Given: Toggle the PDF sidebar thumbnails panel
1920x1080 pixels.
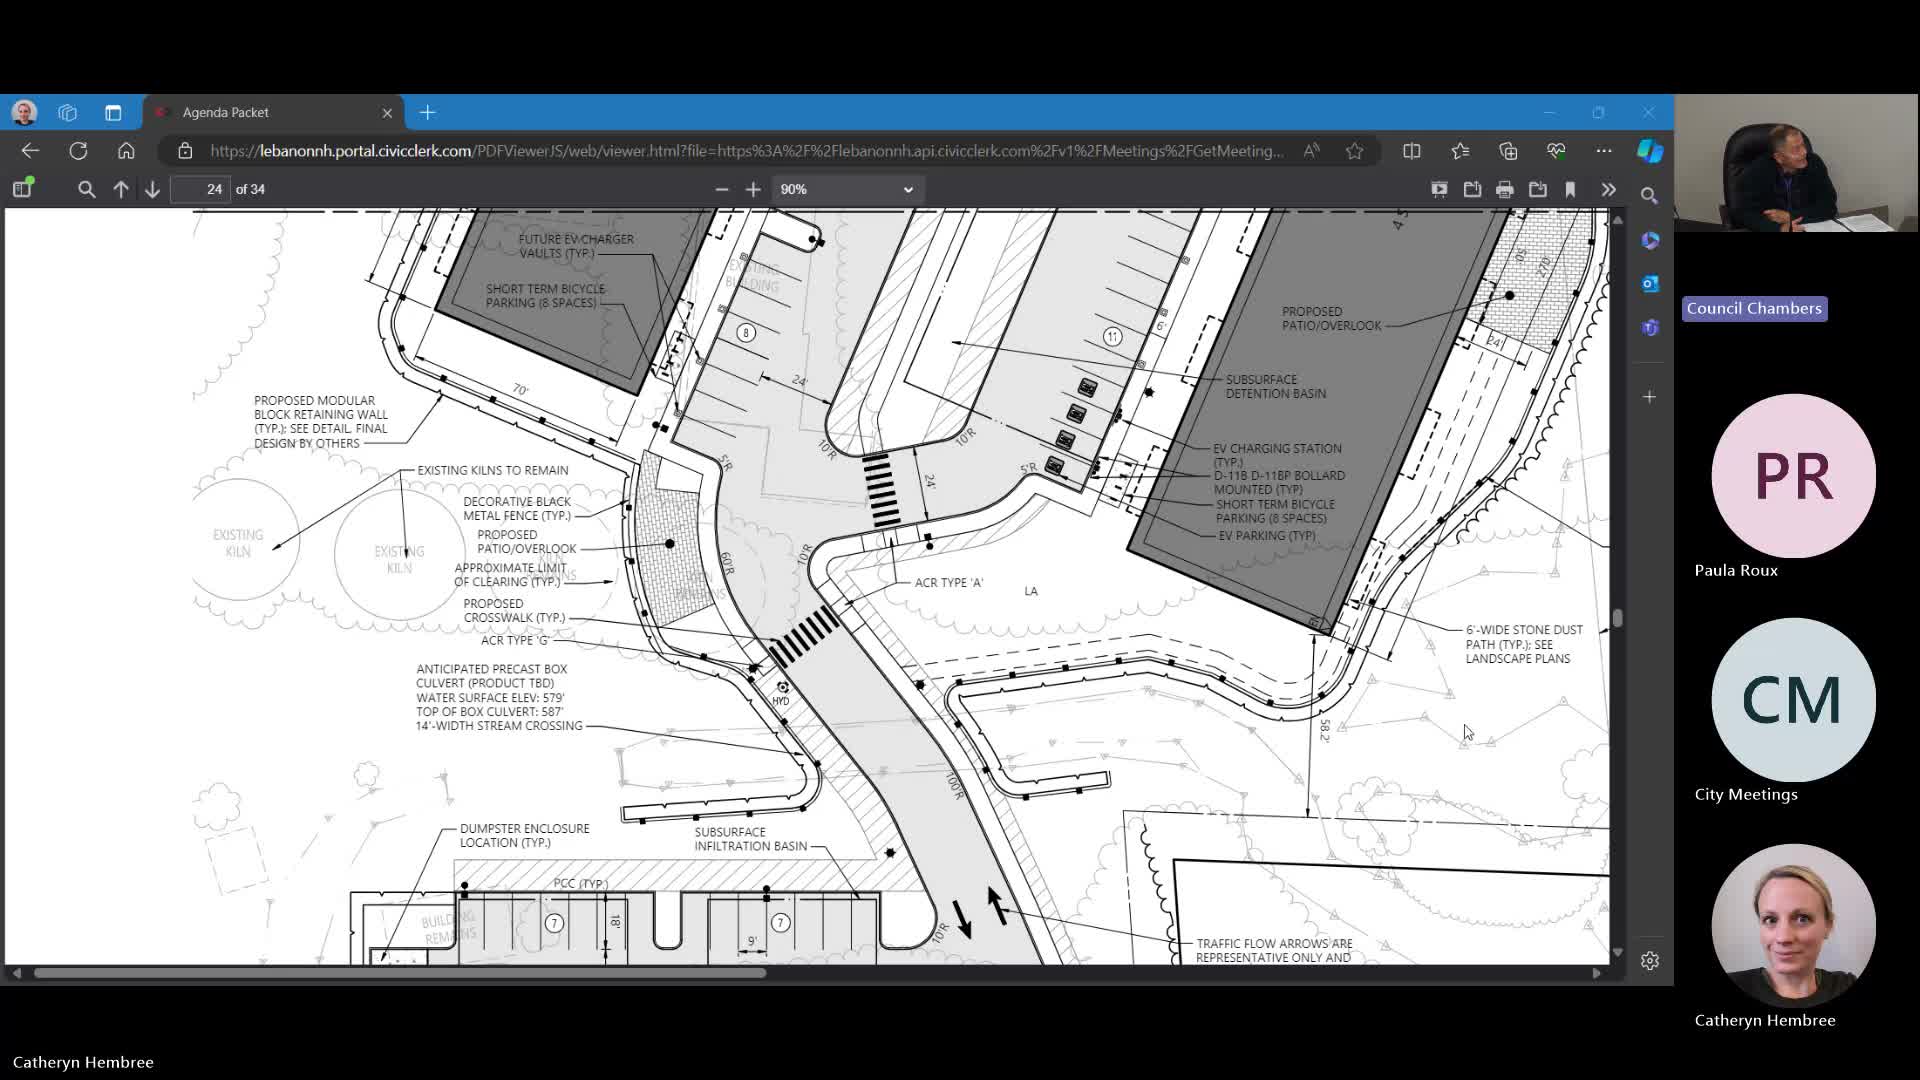Looking at the screenshot, I should pyautogui.click(x=22, y=188).
